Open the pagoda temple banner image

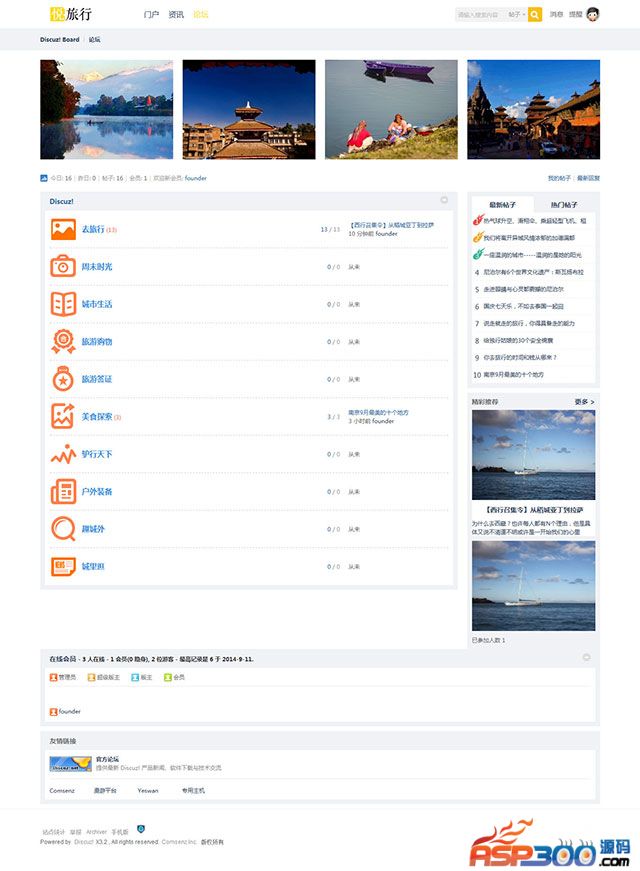pyautogui.click(x=249, y=109)
